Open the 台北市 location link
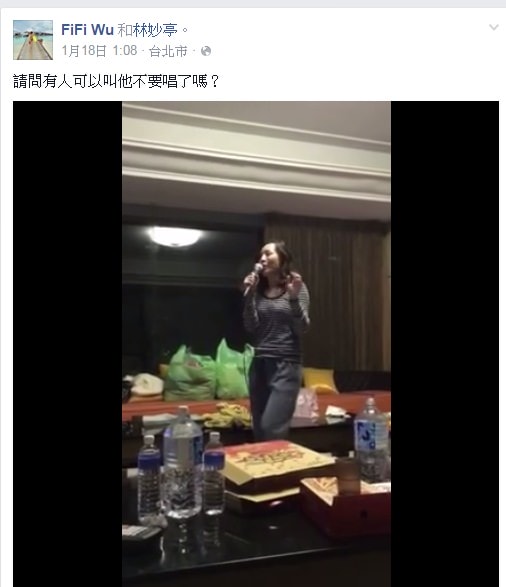The image size is (506, 587). [x=168, y=51]
